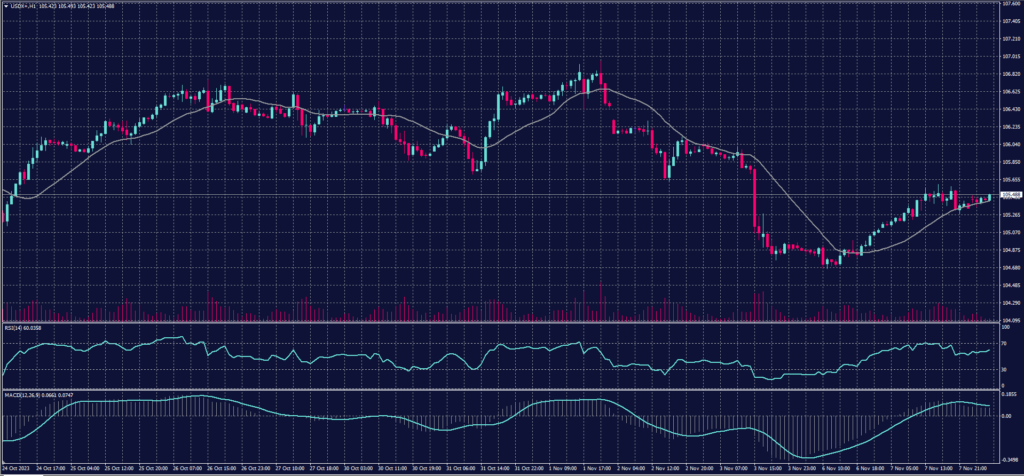Viewport: 1024px width, 476px height.
Task: Select the current price tag 105.488
Action: coord(1011,194)
